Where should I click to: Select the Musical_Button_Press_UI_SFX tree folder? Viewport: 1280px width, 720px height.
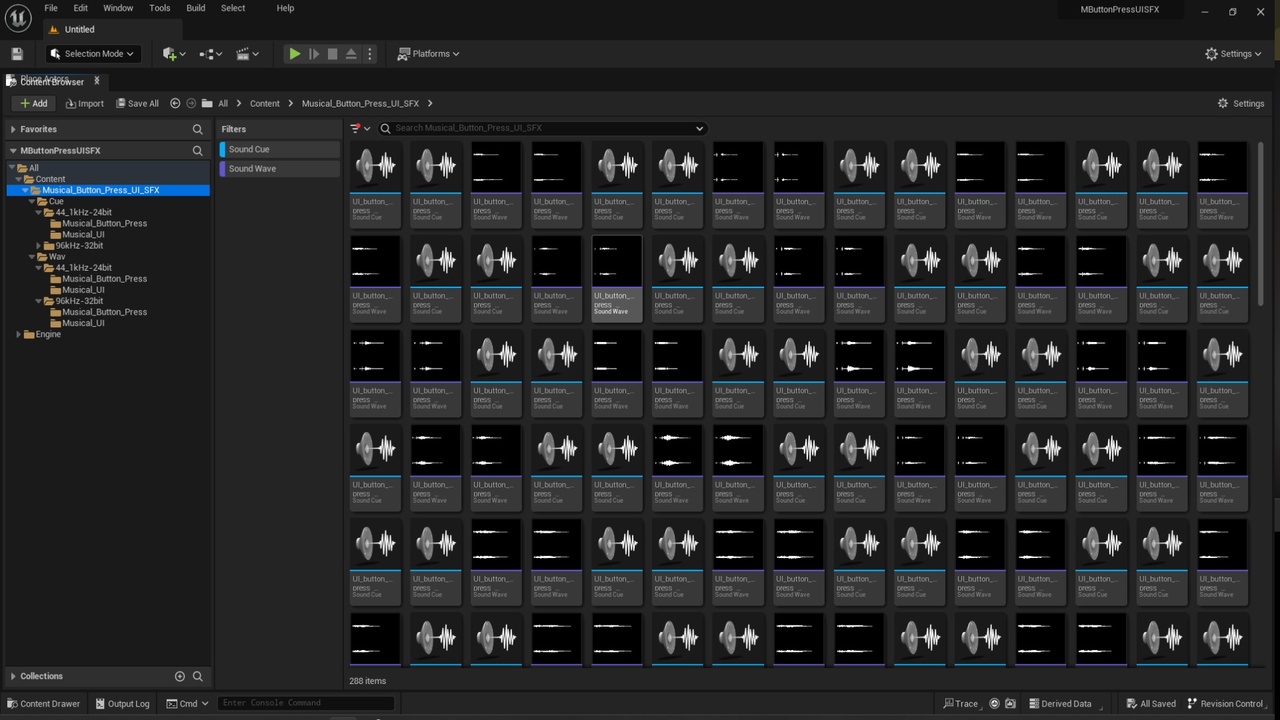click(x=100, y=190)
